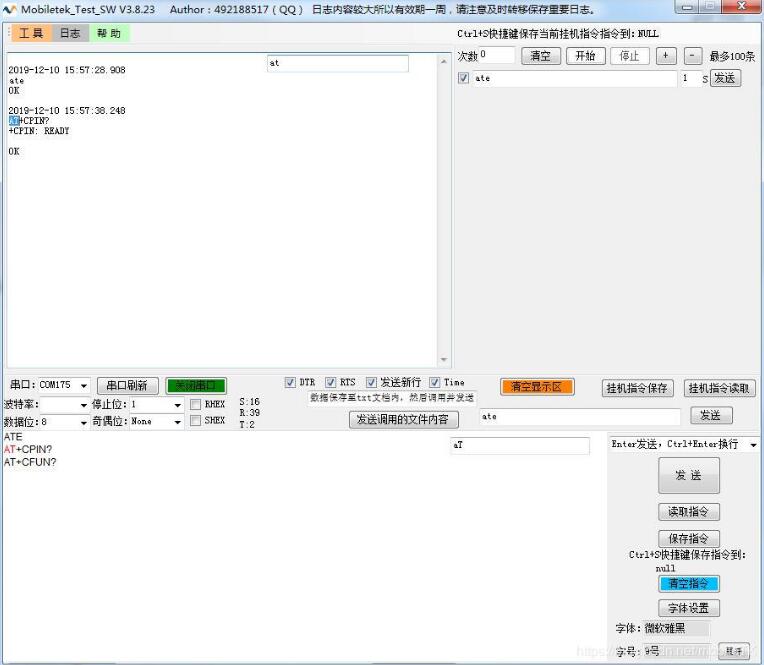Toggle the DTR checkbox
The image size is (764, 665).
click(290, 382)
